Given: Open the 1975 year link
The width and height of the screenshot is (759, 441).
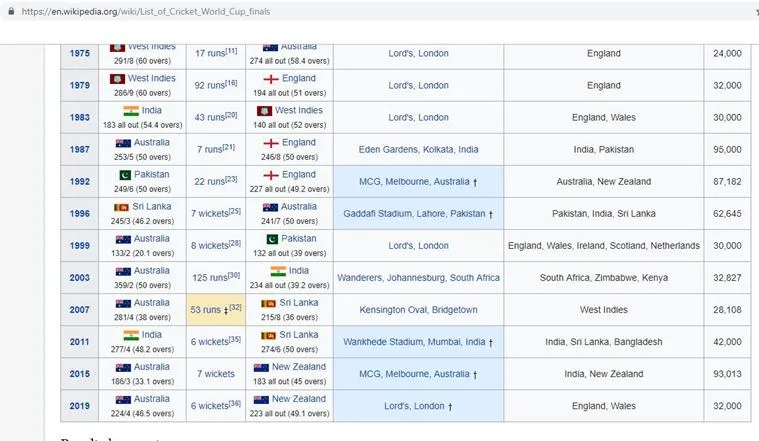Looking at the screenshot, I should [x=79, y=53].
